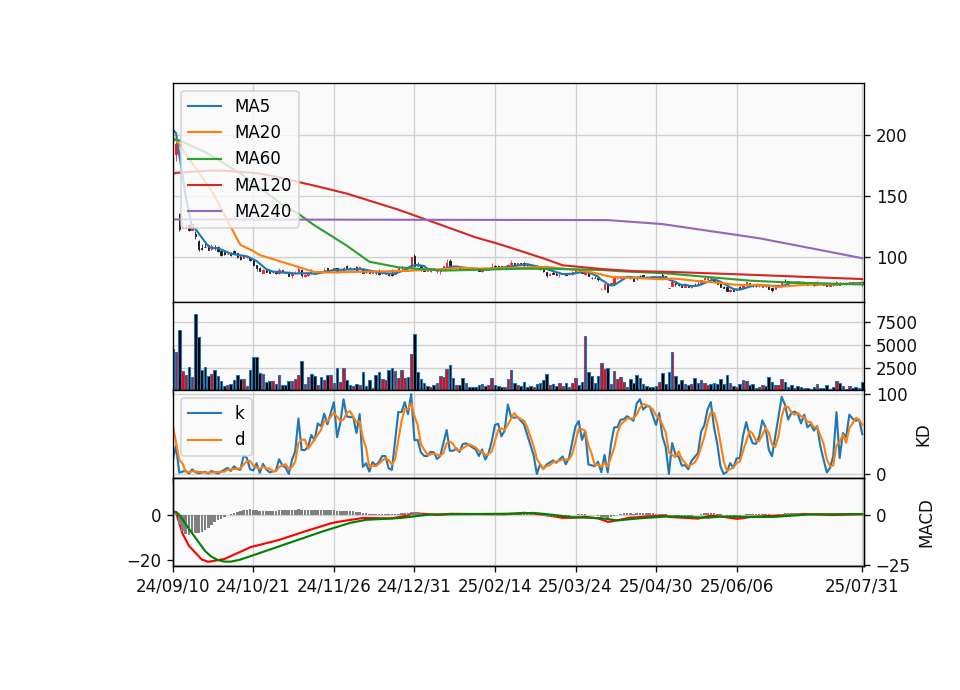The height and width of the screenshot is (690, 960).
Task: Click the KD axis title
Action: [923, 437]
